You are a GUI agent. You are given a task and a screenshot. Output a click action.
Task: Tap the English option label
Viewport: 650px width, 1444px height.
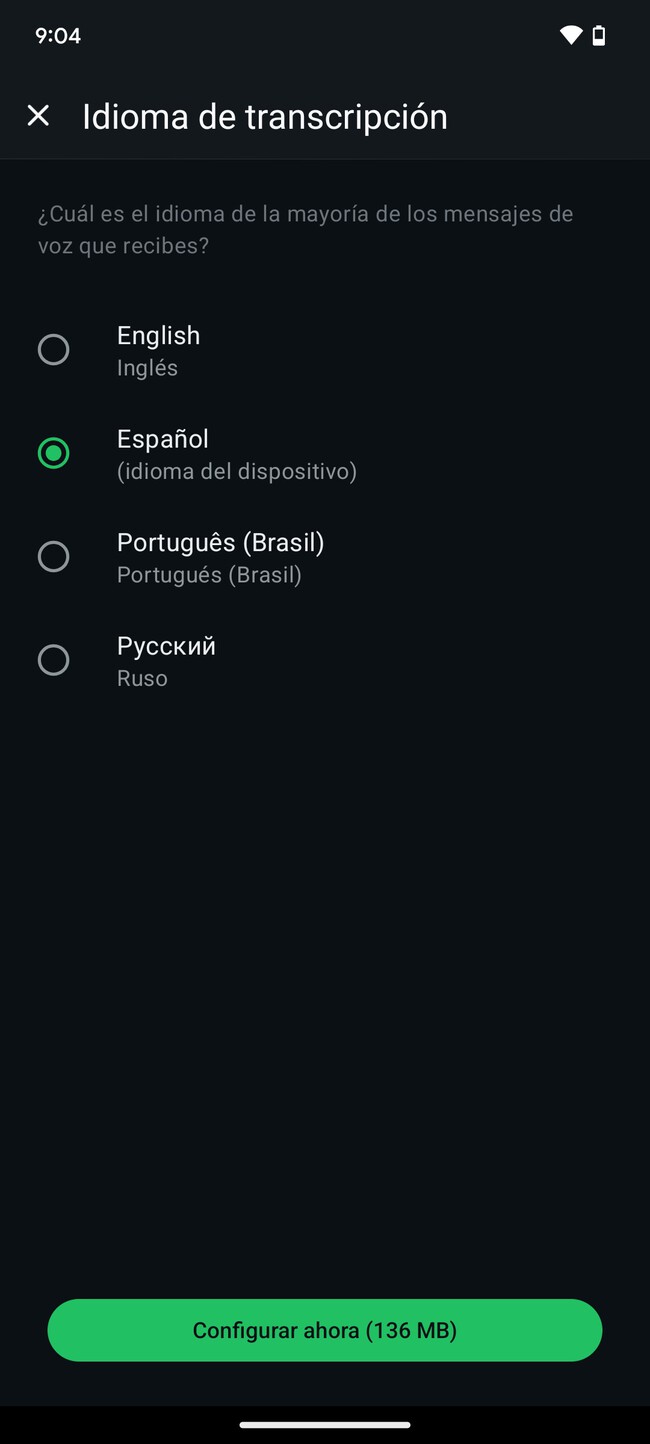click(x=158, y=335)
